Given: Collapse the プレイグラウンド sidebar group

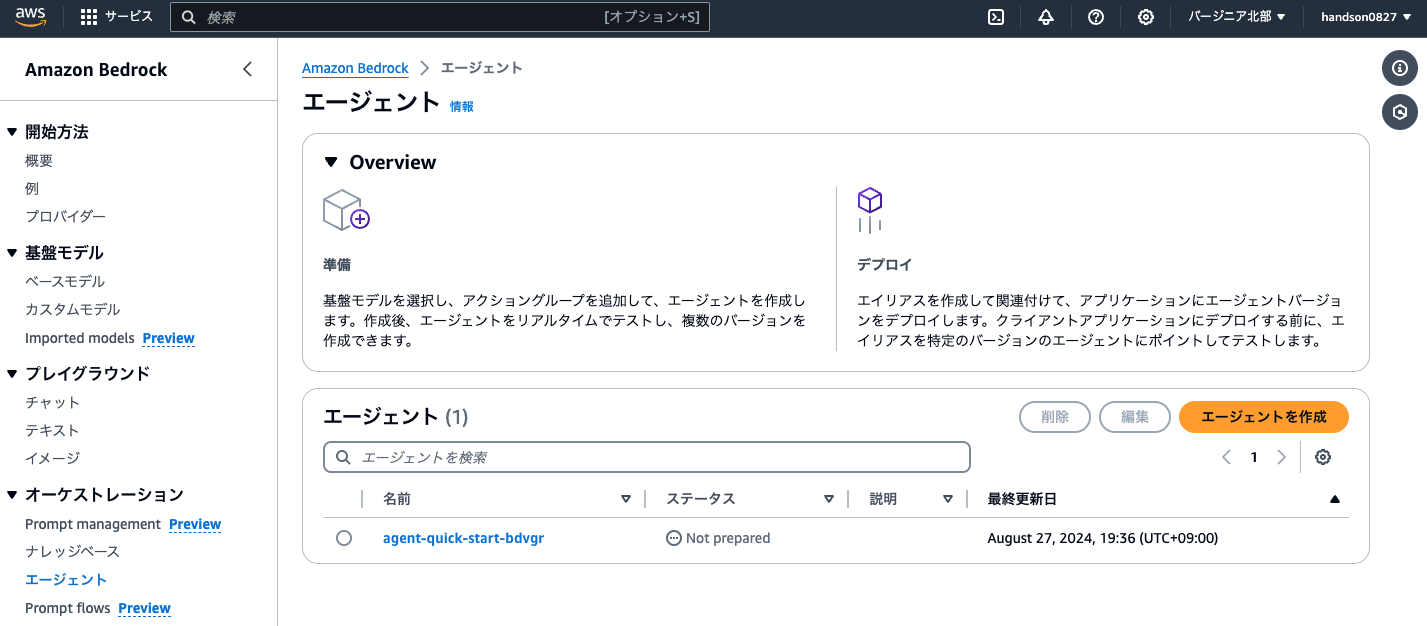Looking at the screenshot, I should tap(12, 374).
